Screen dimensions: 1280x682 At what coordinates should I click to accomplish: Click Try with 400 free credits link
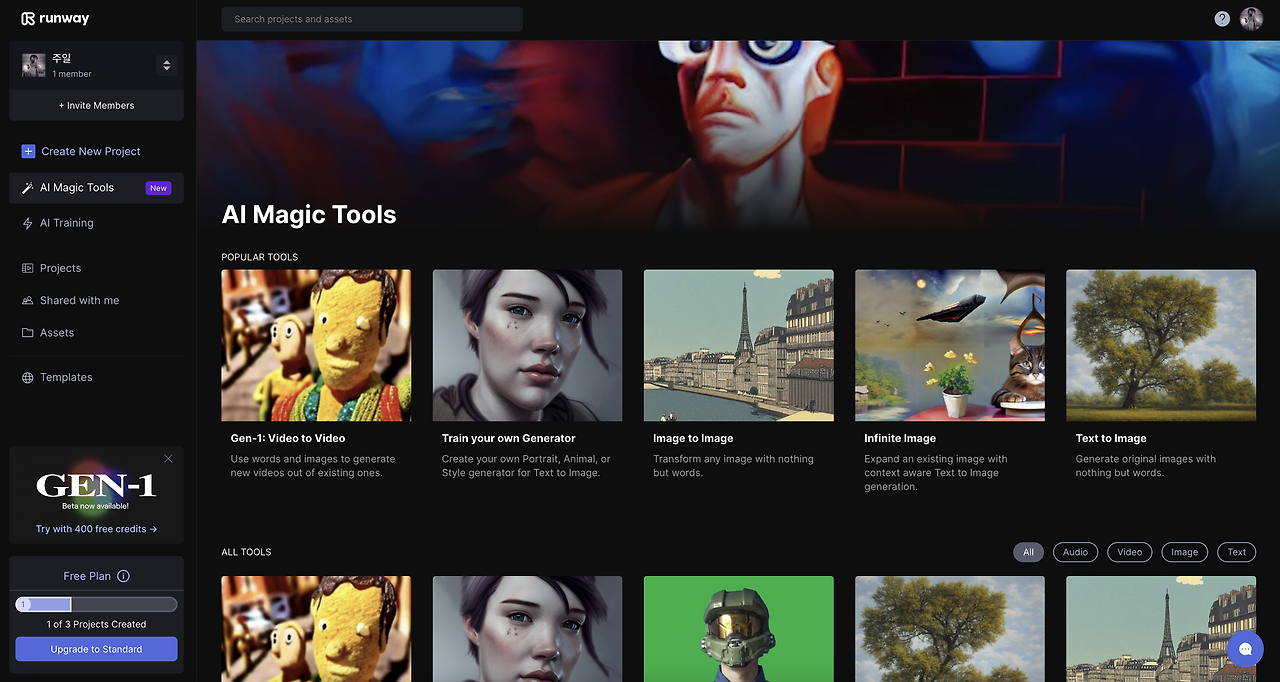[96, 529]
